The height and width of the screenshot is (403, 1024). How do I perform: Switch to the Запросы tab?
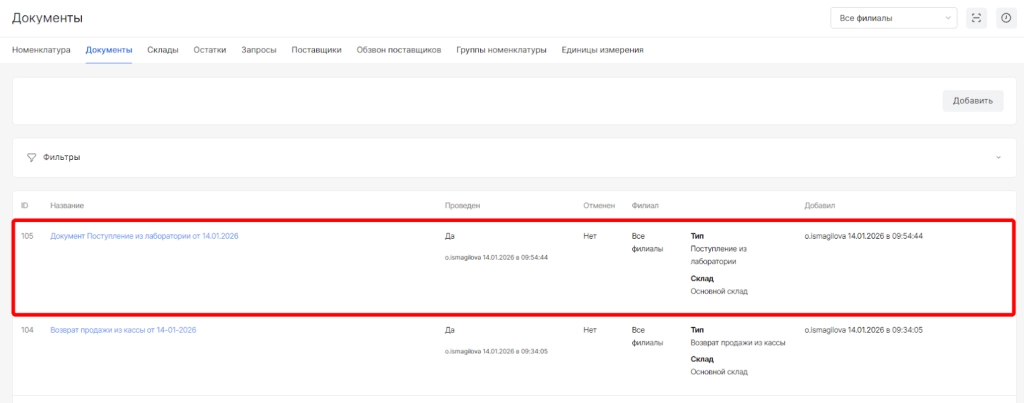[259, 50]
